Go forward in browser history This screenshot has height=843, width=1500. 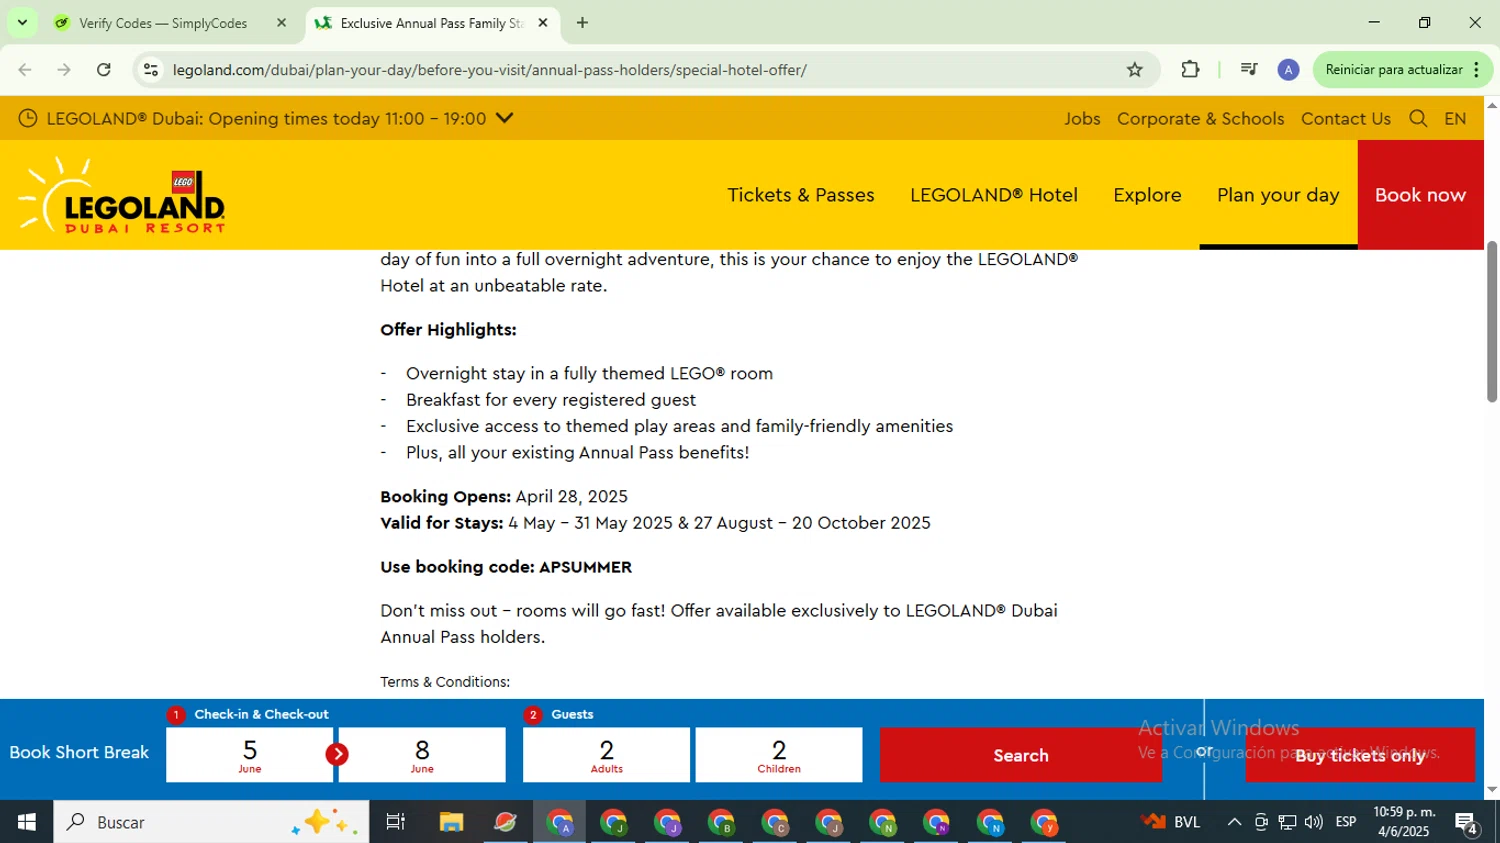tap(64, 70)
